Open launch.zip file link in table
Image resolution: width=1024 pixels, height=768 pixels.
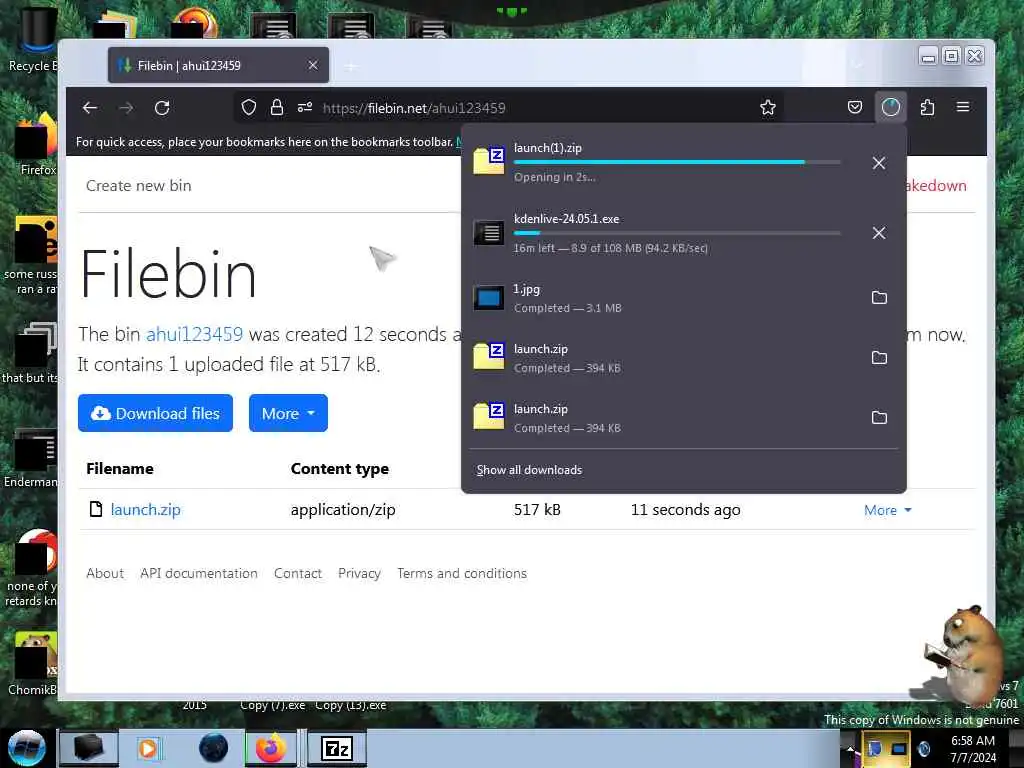click(146, 510)
